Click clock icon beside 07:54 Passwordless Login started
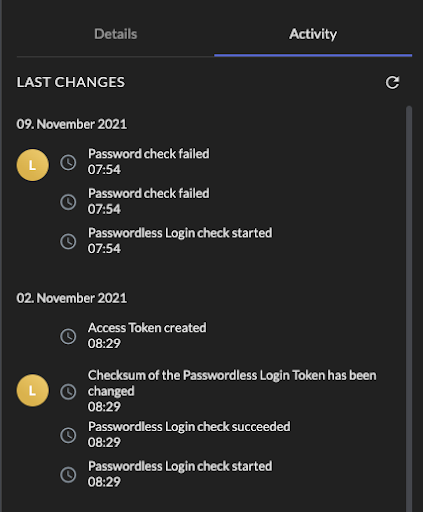 coord(68,241)
